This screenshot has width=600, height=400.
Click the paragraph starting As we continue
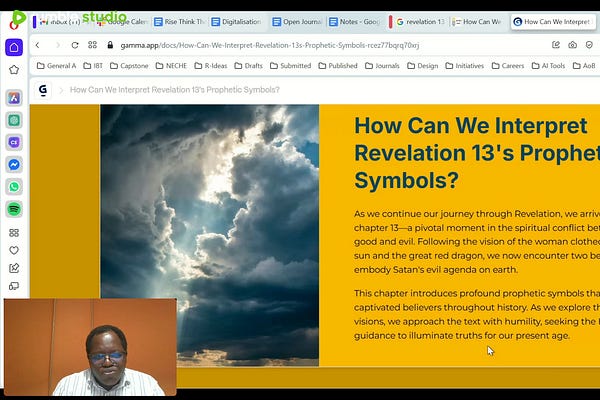coord(477,242)
